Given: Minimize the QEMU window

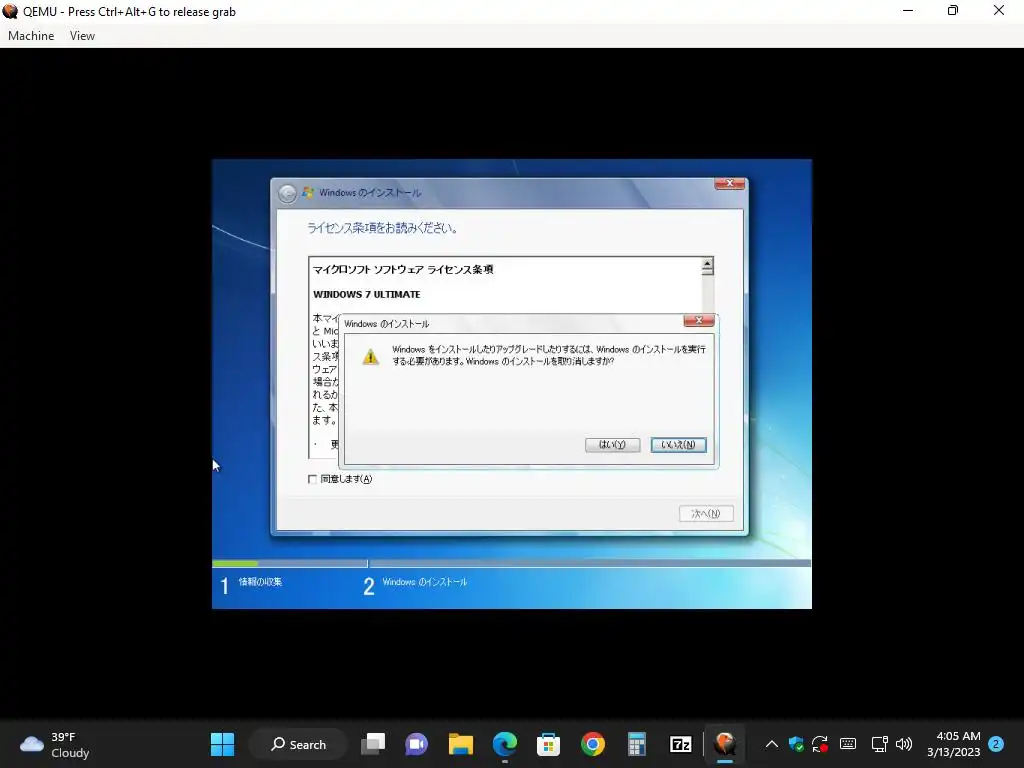Looking at the screenshot, I should (908, 10).
